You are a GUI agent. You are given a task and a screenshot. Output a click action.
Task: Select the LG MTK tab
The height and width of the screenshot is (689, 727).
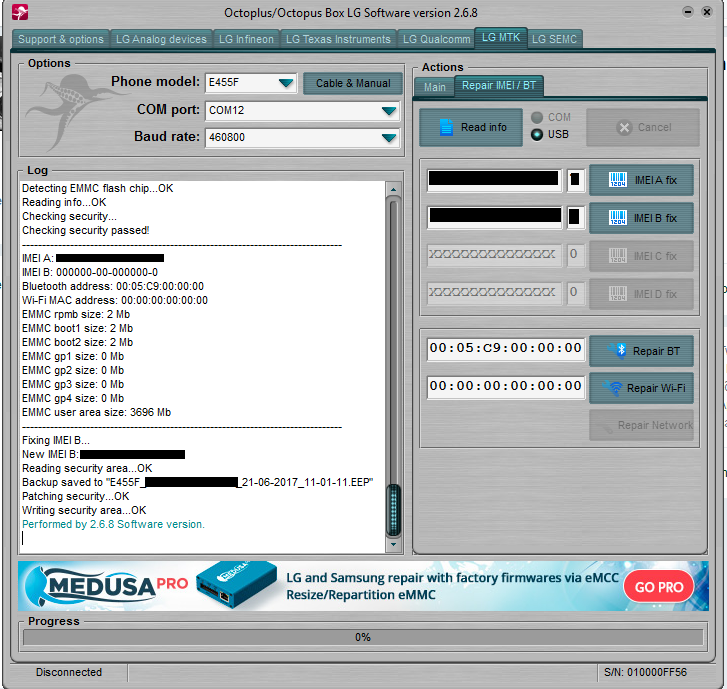coord(501,38)
